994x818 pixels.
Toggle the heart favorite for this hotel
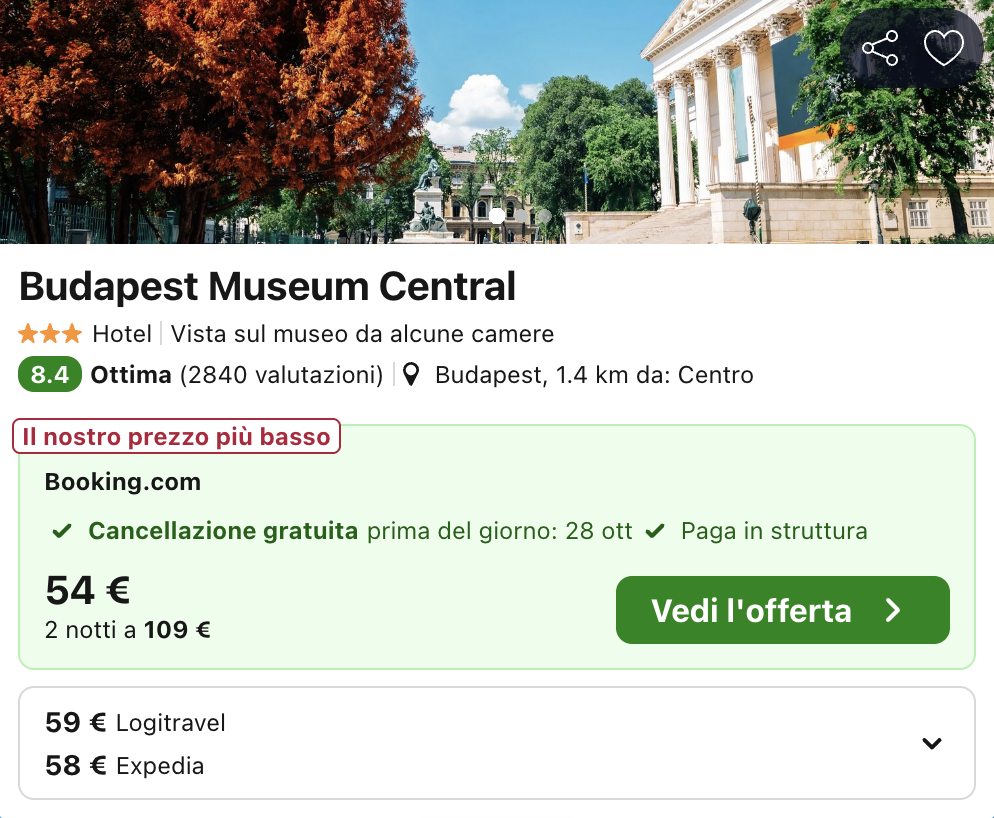point(943,47)
